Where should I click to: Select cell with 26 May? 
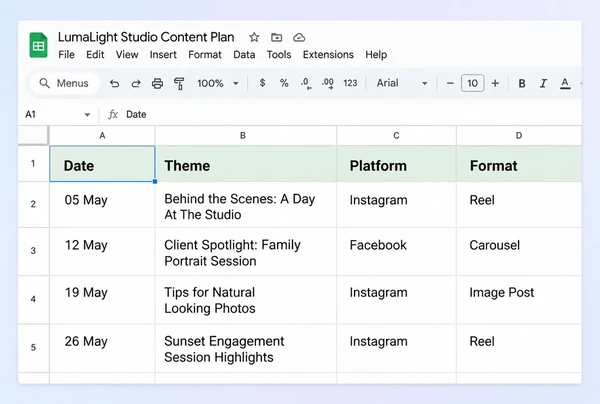click(102, 348)
